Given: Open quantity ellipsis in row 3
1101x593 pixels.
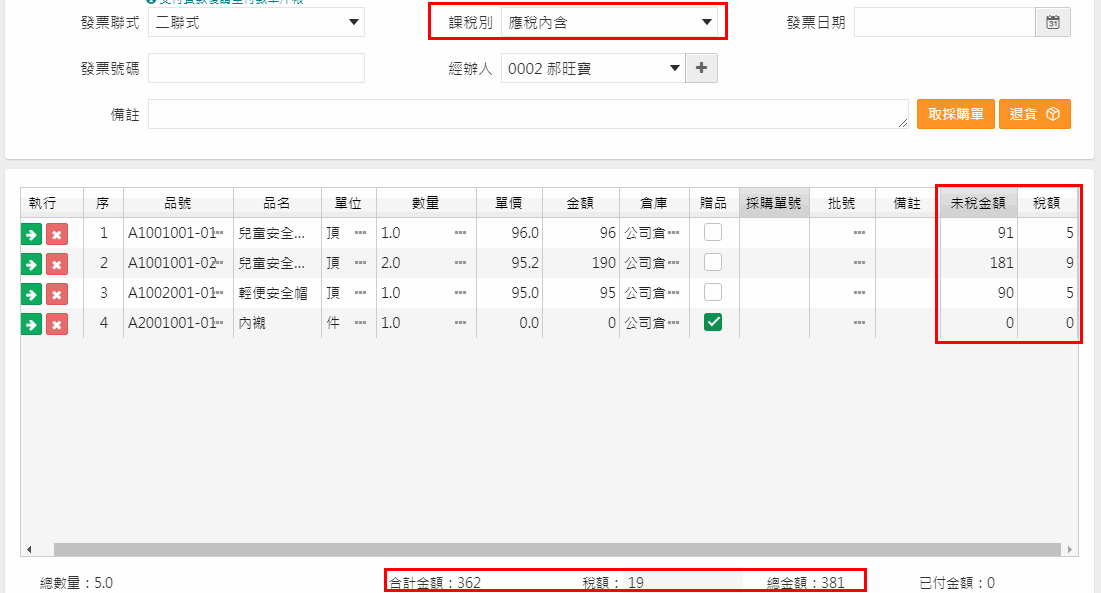Looking at the screenshot, I should 461,293.
